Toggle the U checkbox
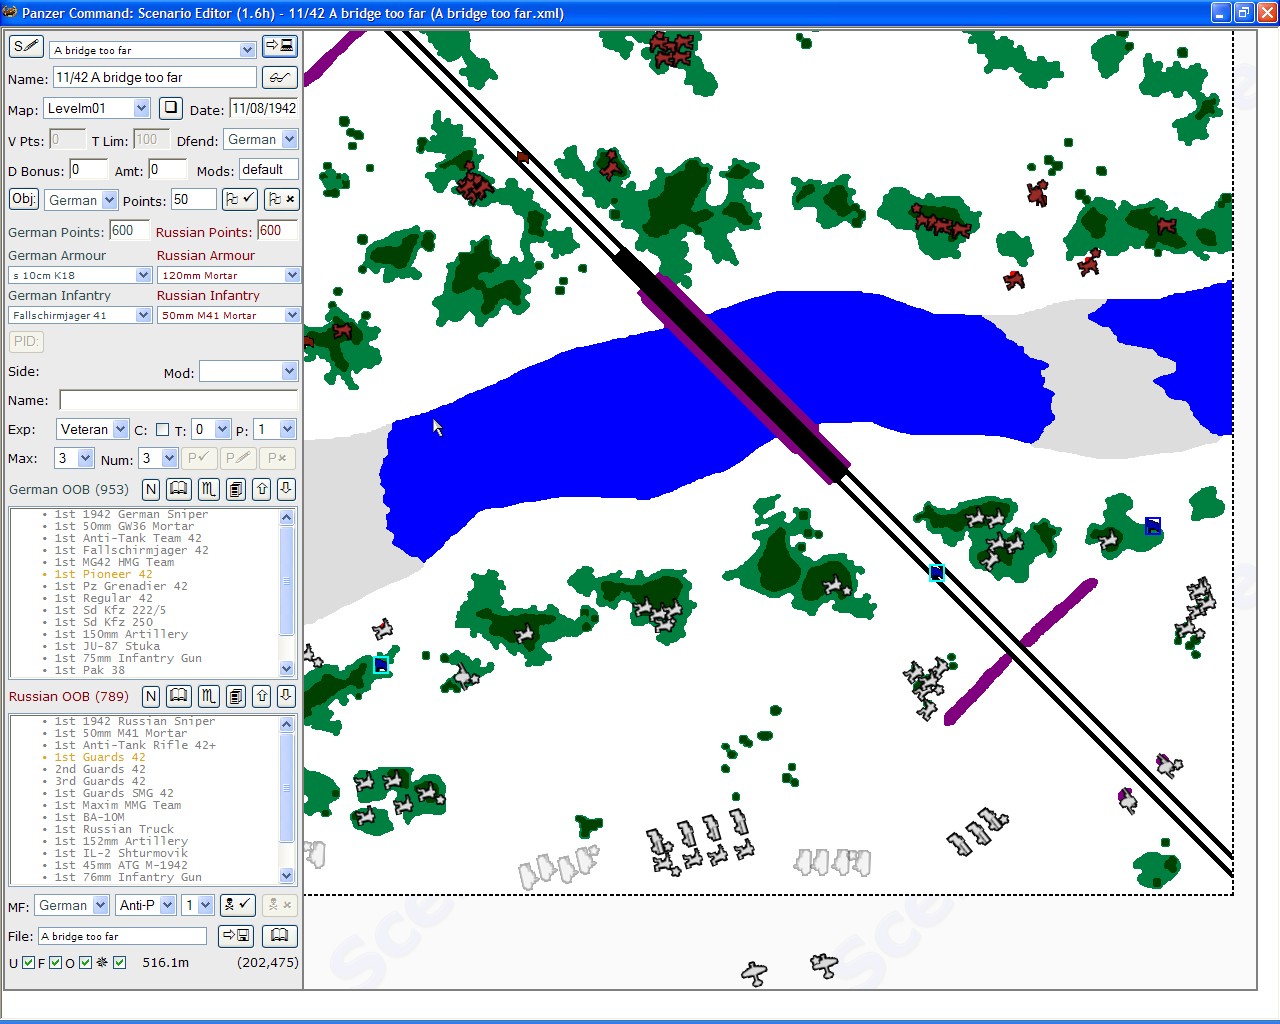 point(28,963)
